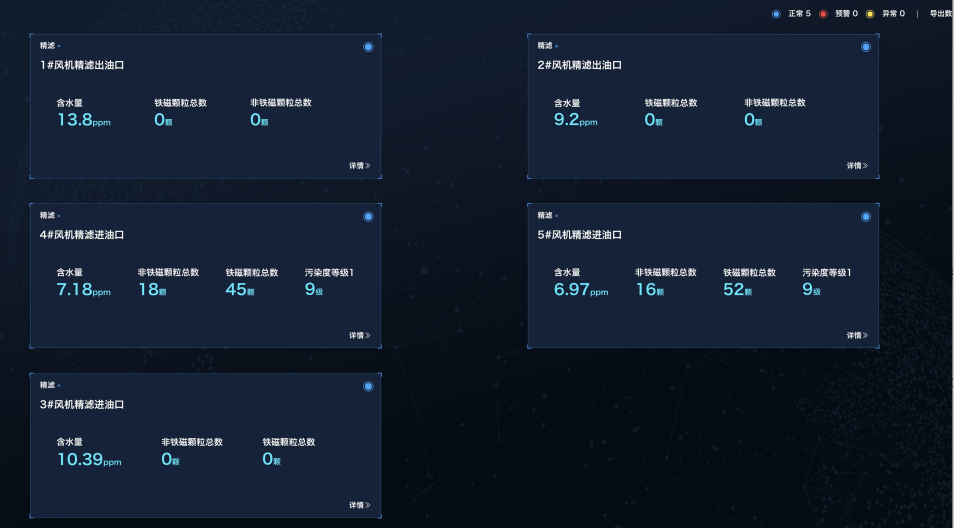Screen dimensions: 954x528
Task: Expand 详情 for 1#风机精滤出油口
Action: pyautogui.click(x=359, y=166)
